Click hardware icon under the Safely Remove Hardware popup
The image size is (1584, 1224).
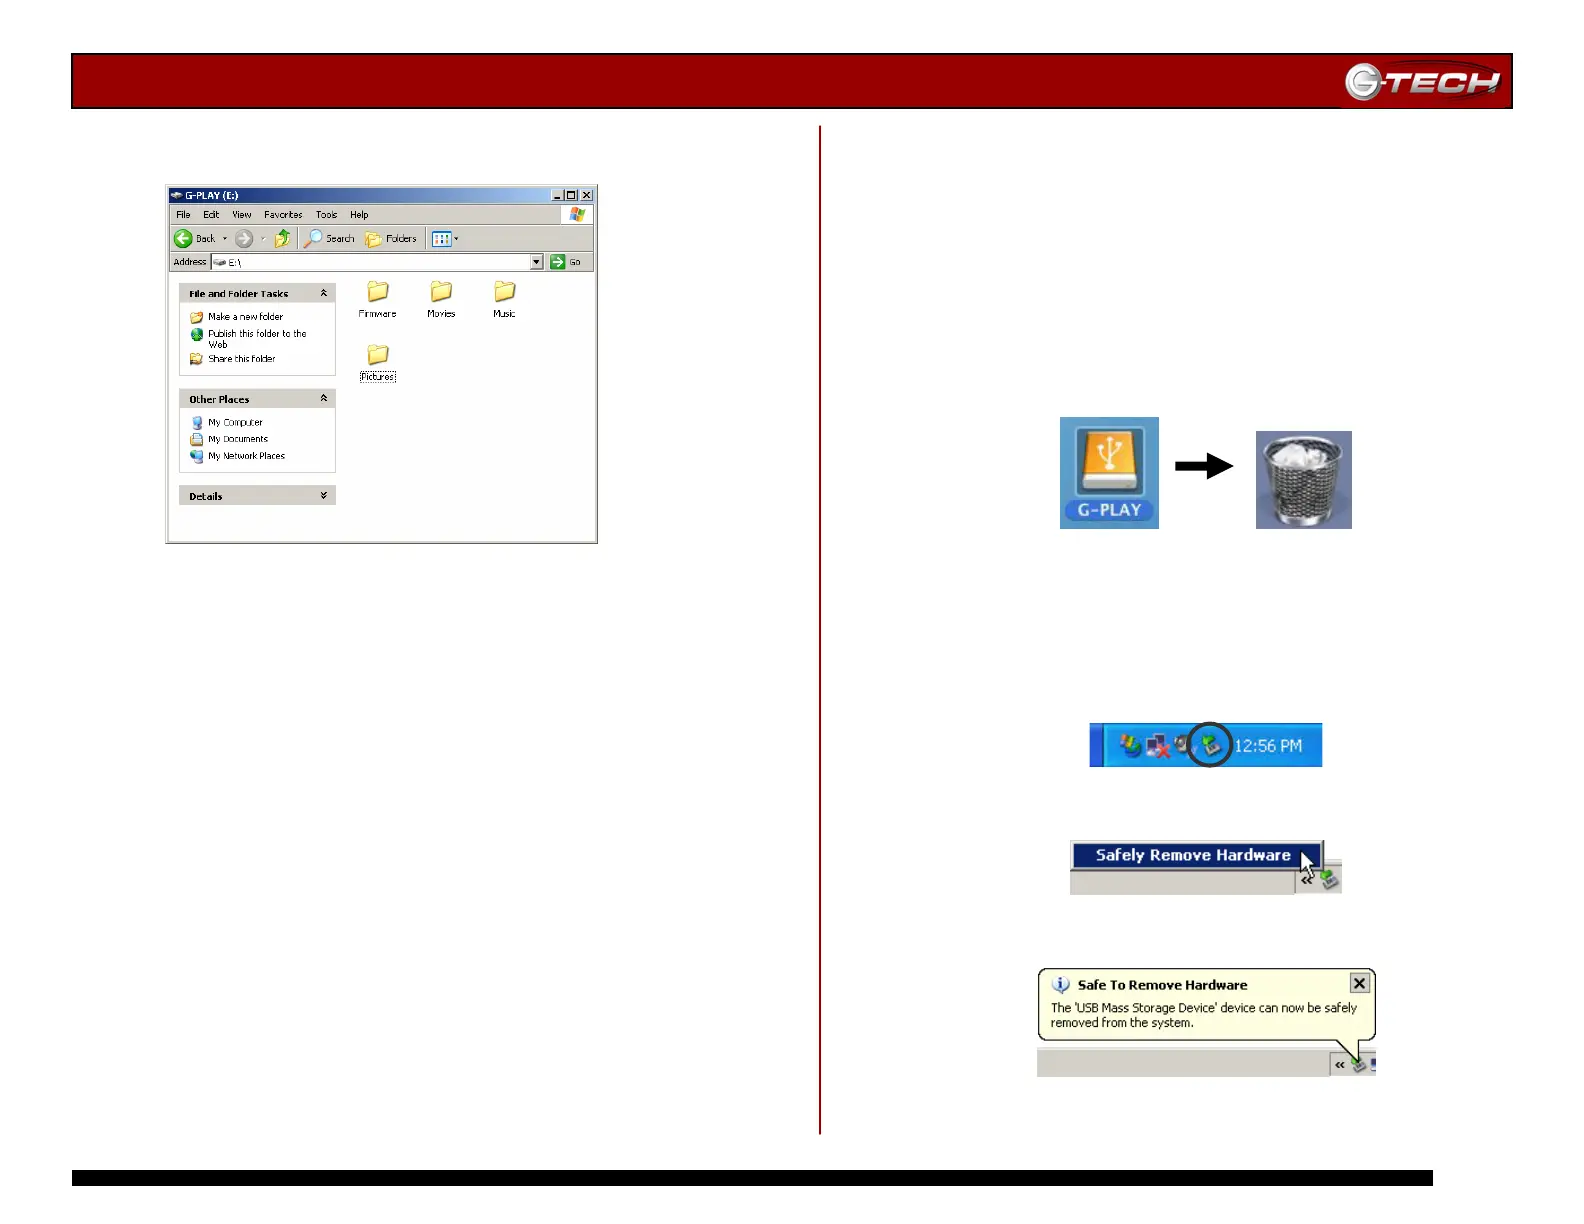click(x=1329, y=880)
